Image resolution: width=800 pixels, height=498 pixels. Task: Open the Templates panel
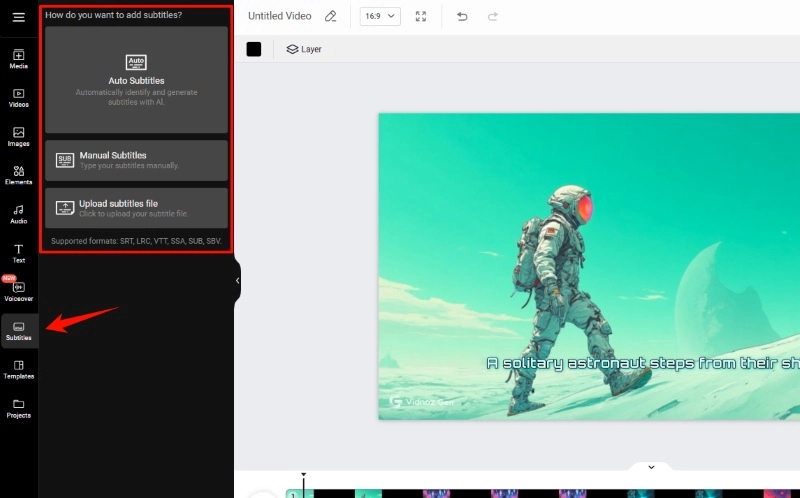point(18,370)
